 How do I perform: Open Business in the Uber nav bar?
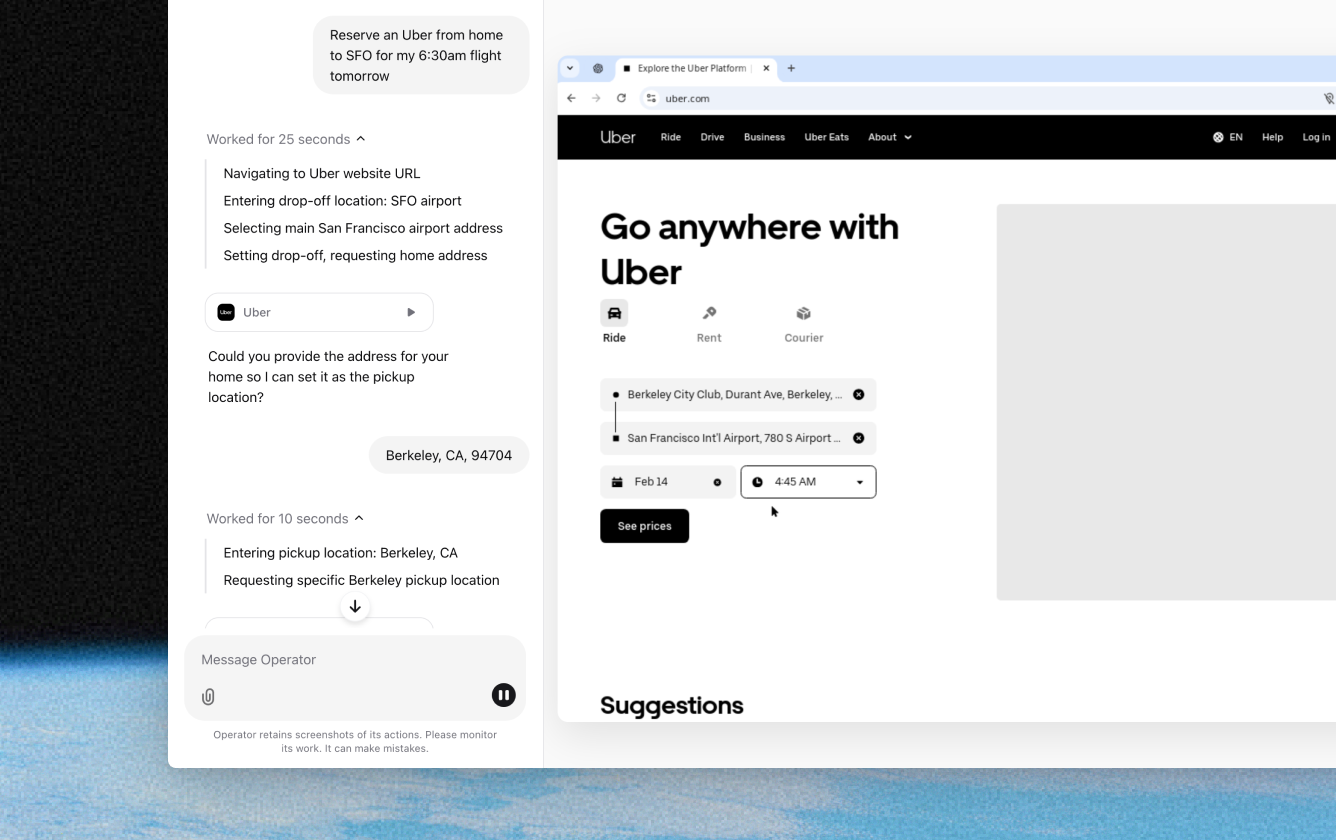pos(764,137)
